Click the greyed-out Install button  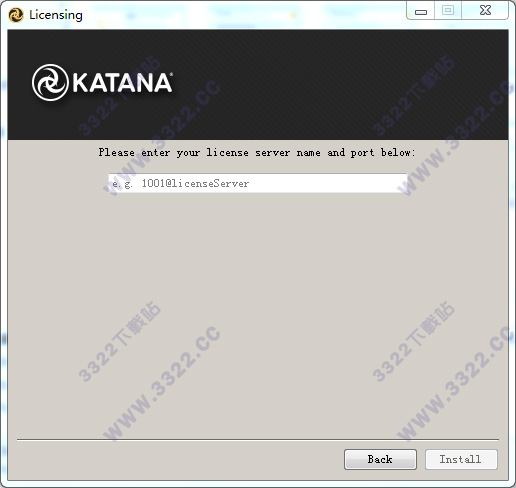point(461,459)
